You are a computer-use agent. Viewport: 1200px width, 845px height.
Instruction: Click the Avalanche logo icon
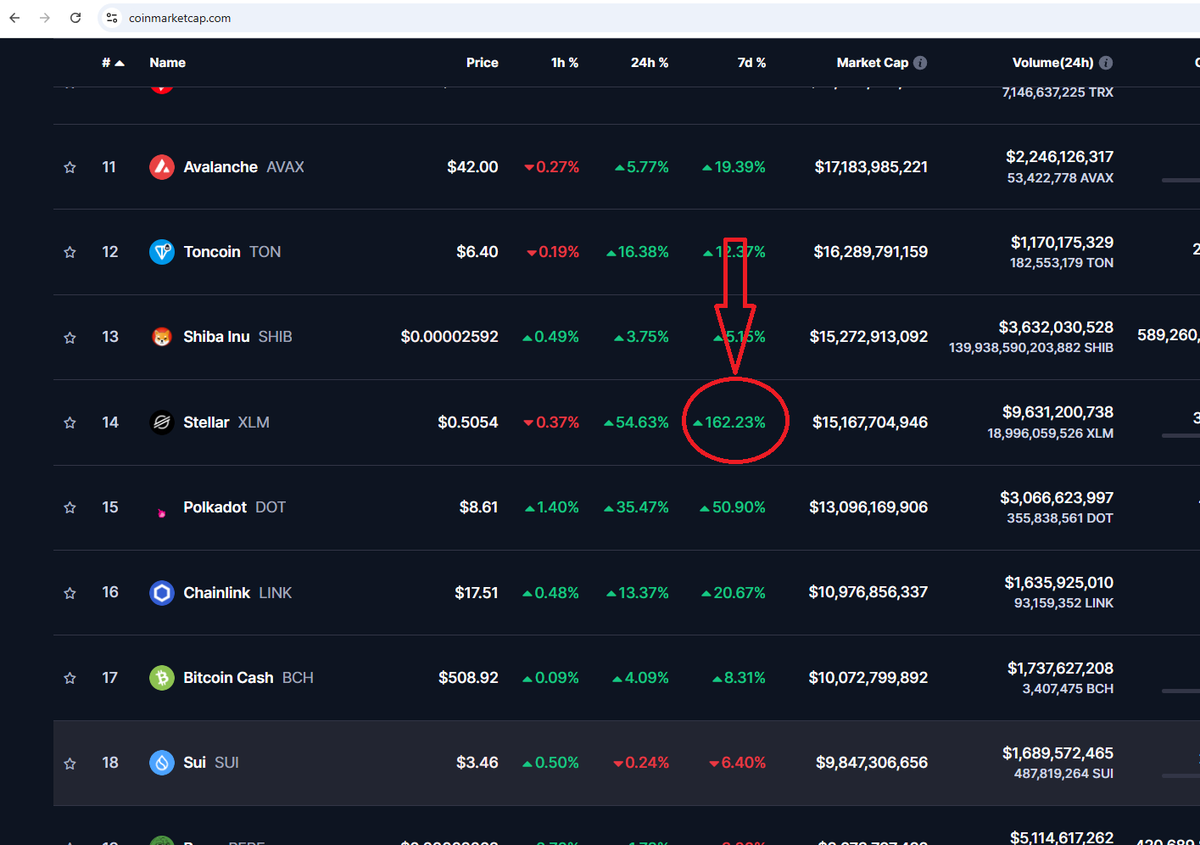(162, 167)
